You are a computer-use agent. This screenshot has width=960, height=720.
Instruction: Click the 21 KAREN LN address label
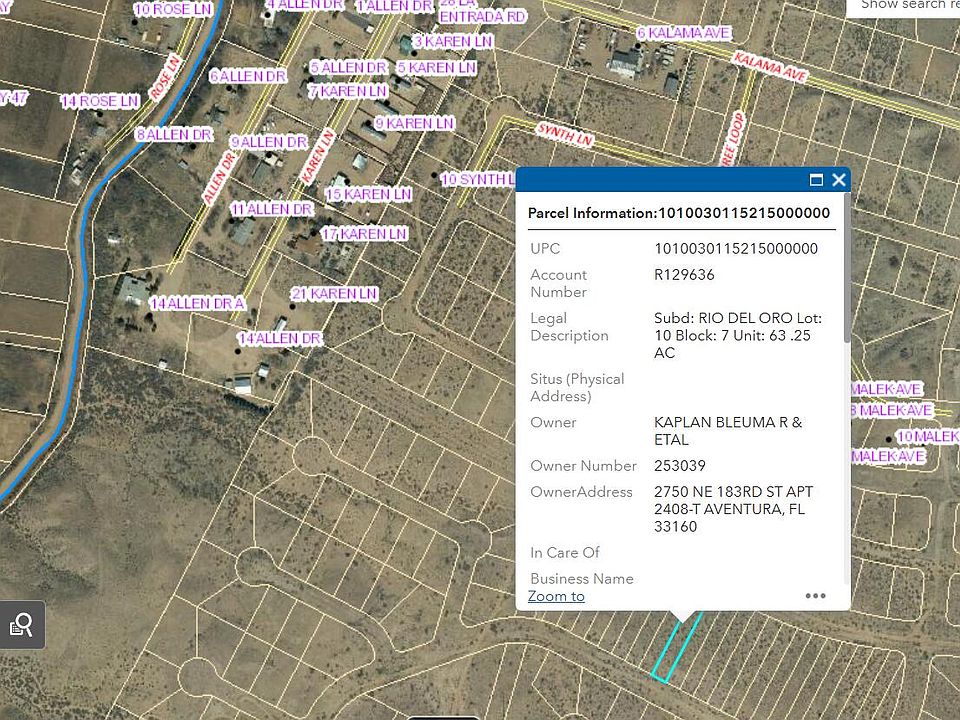[334, 294]
